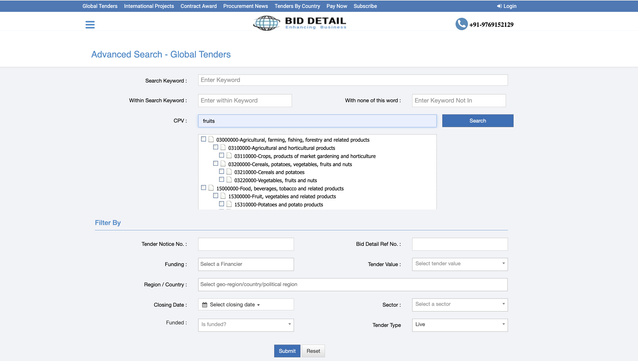Select '15310000-Potatoes and potato products' row text
The width and height of the screenshot is (638, 361).
click(279, 205)
